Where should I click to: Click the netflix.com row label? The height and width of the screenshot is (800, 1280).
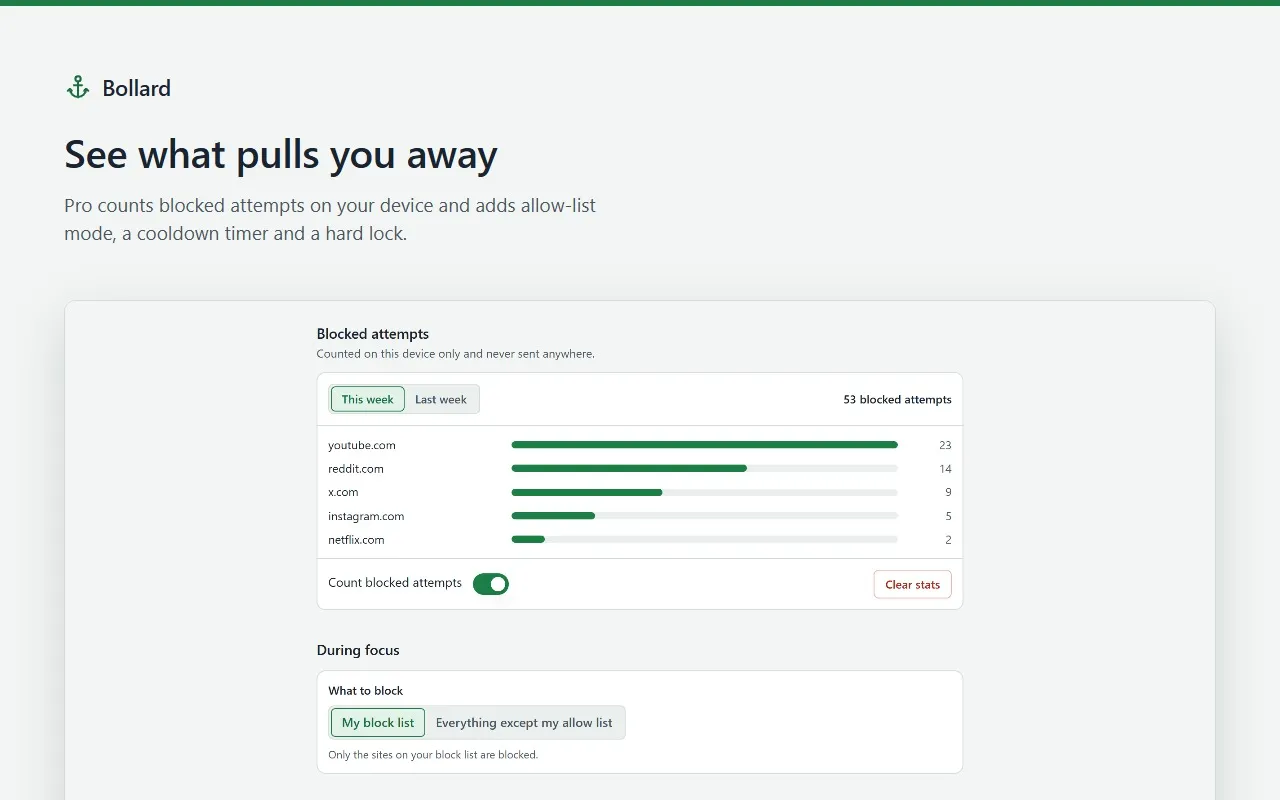tap(356, 539)
